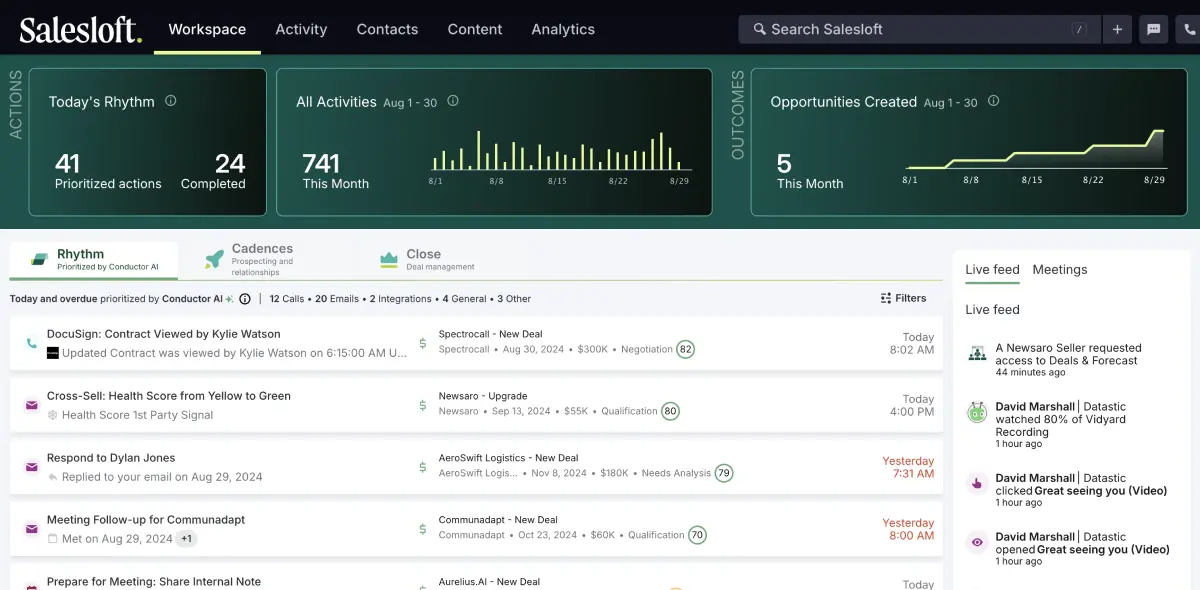Click info icon next to All Activities
The width and height of the screenshot is (1200, 590).
453,101
